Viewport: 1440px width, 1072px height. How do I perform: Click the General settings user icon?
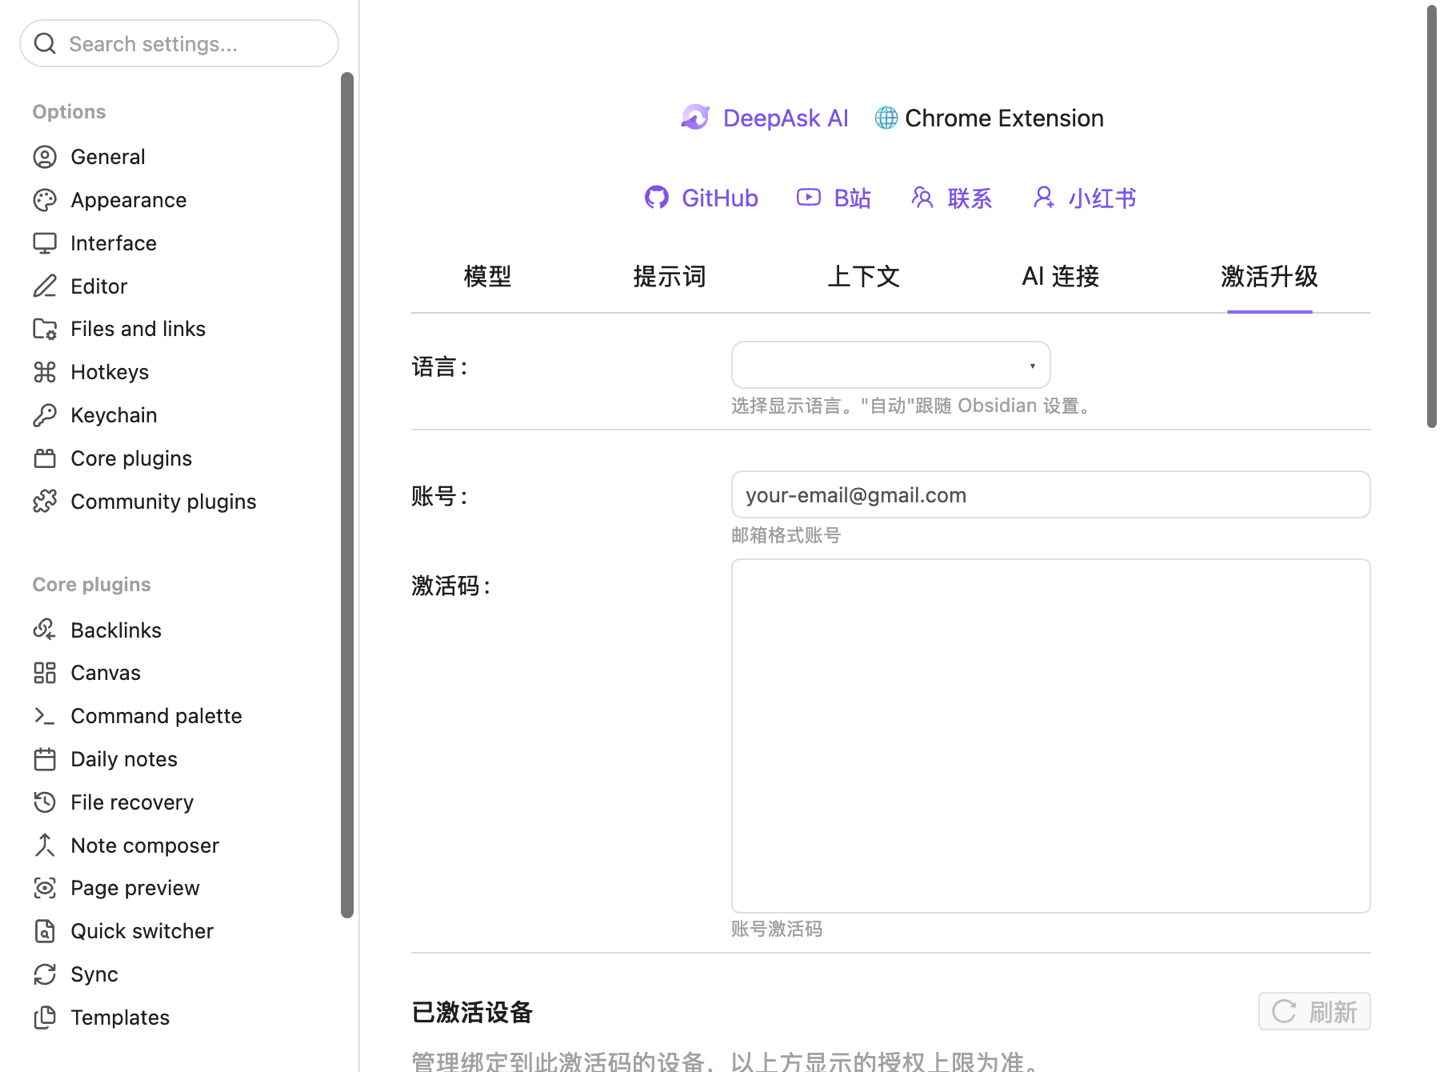(x=45, y=157)
